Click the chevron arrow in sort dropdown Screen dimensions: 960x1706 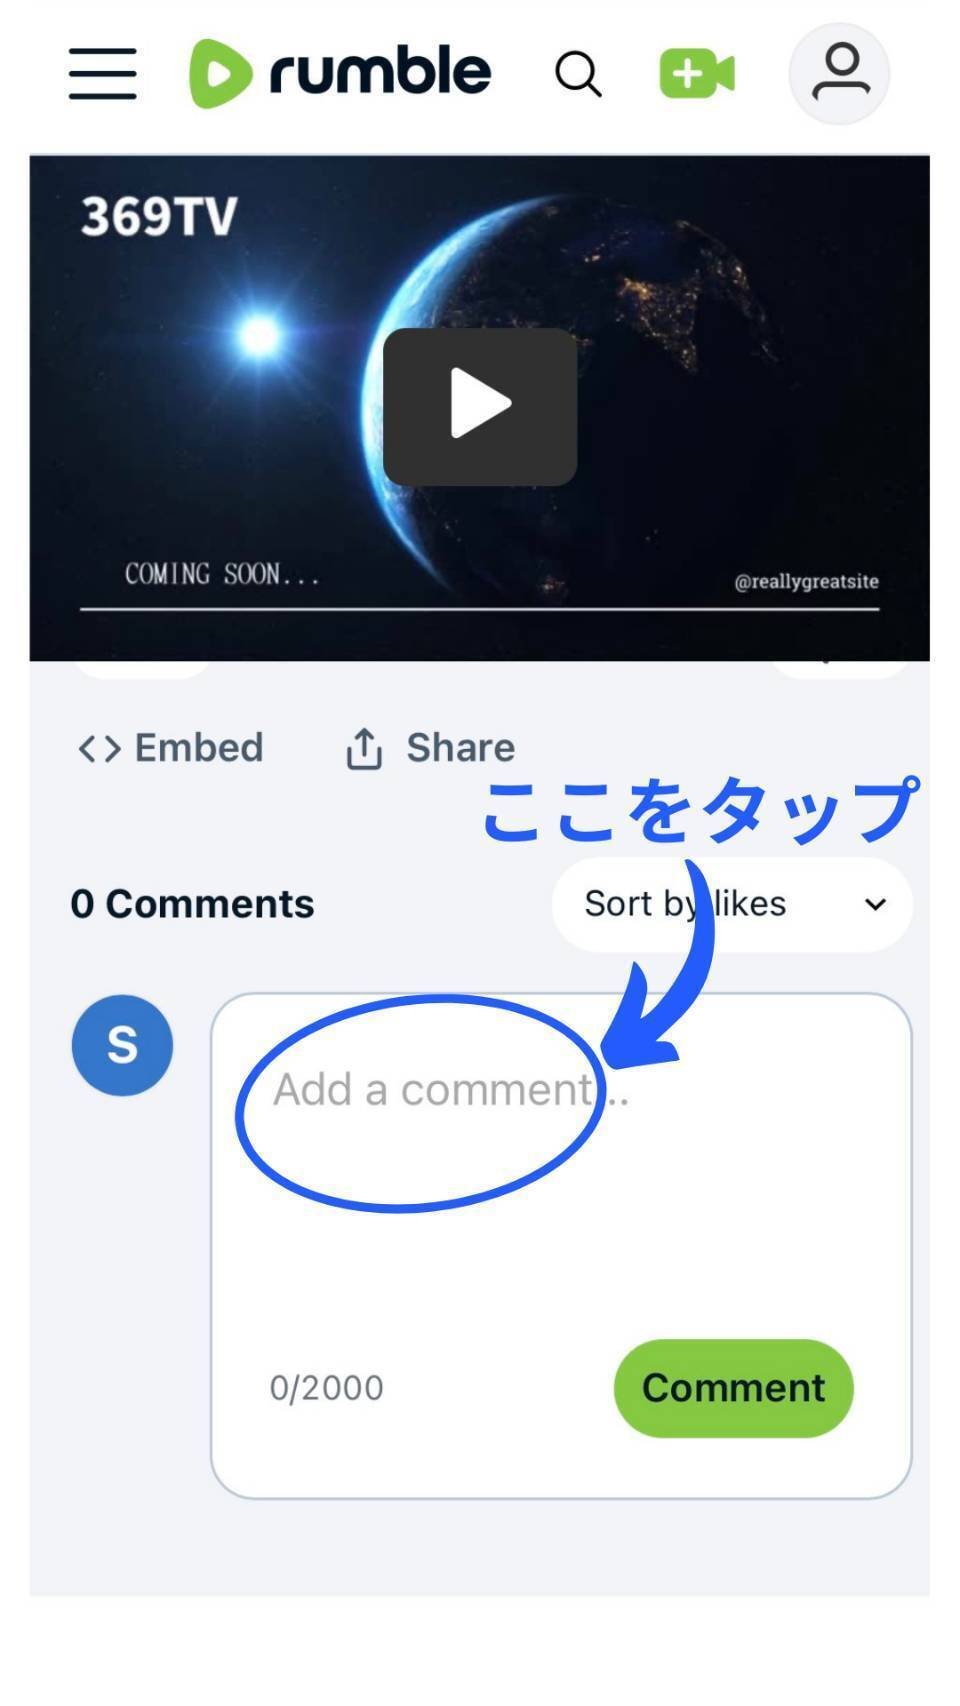pyautogui.click(x=875, y=905)
